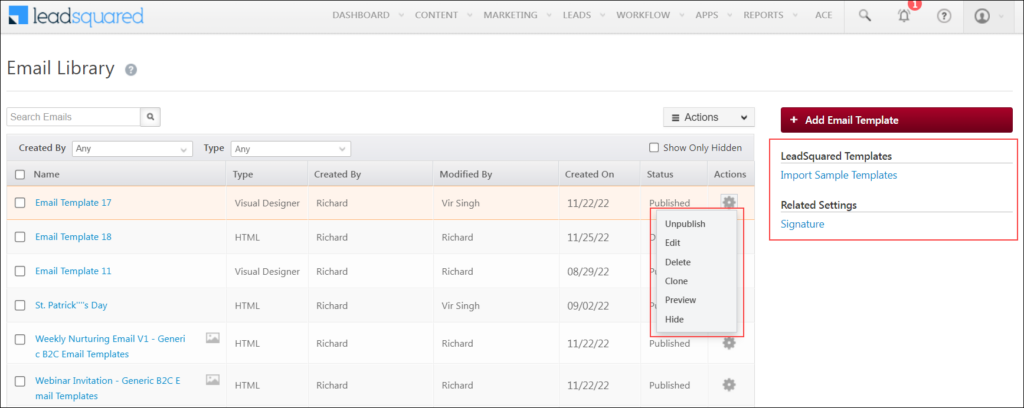The image size is (1024, 408).
Task: Check the box for St. Patrick's Day
Action: [20, 305]
